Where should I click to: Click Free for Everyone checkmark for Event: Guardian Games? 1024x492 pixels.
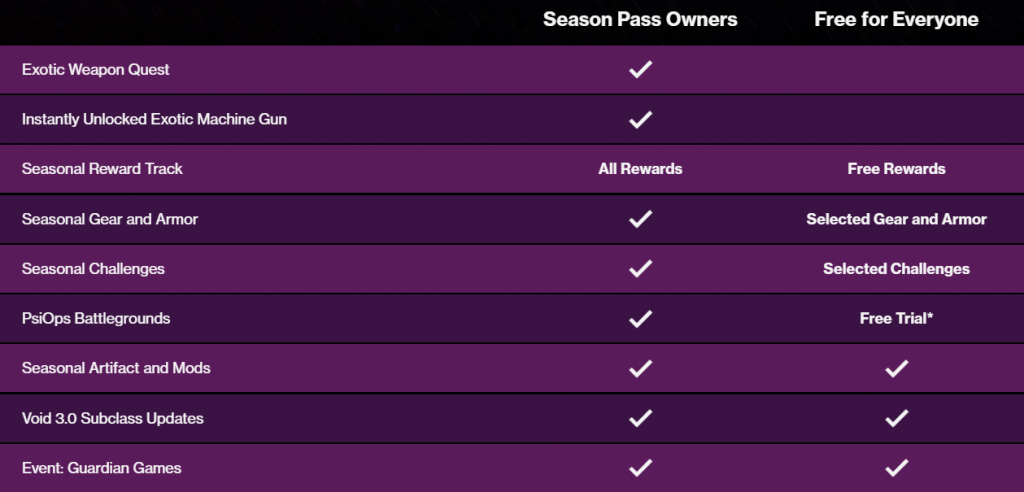pyautogui.click(x=896, y=467)
